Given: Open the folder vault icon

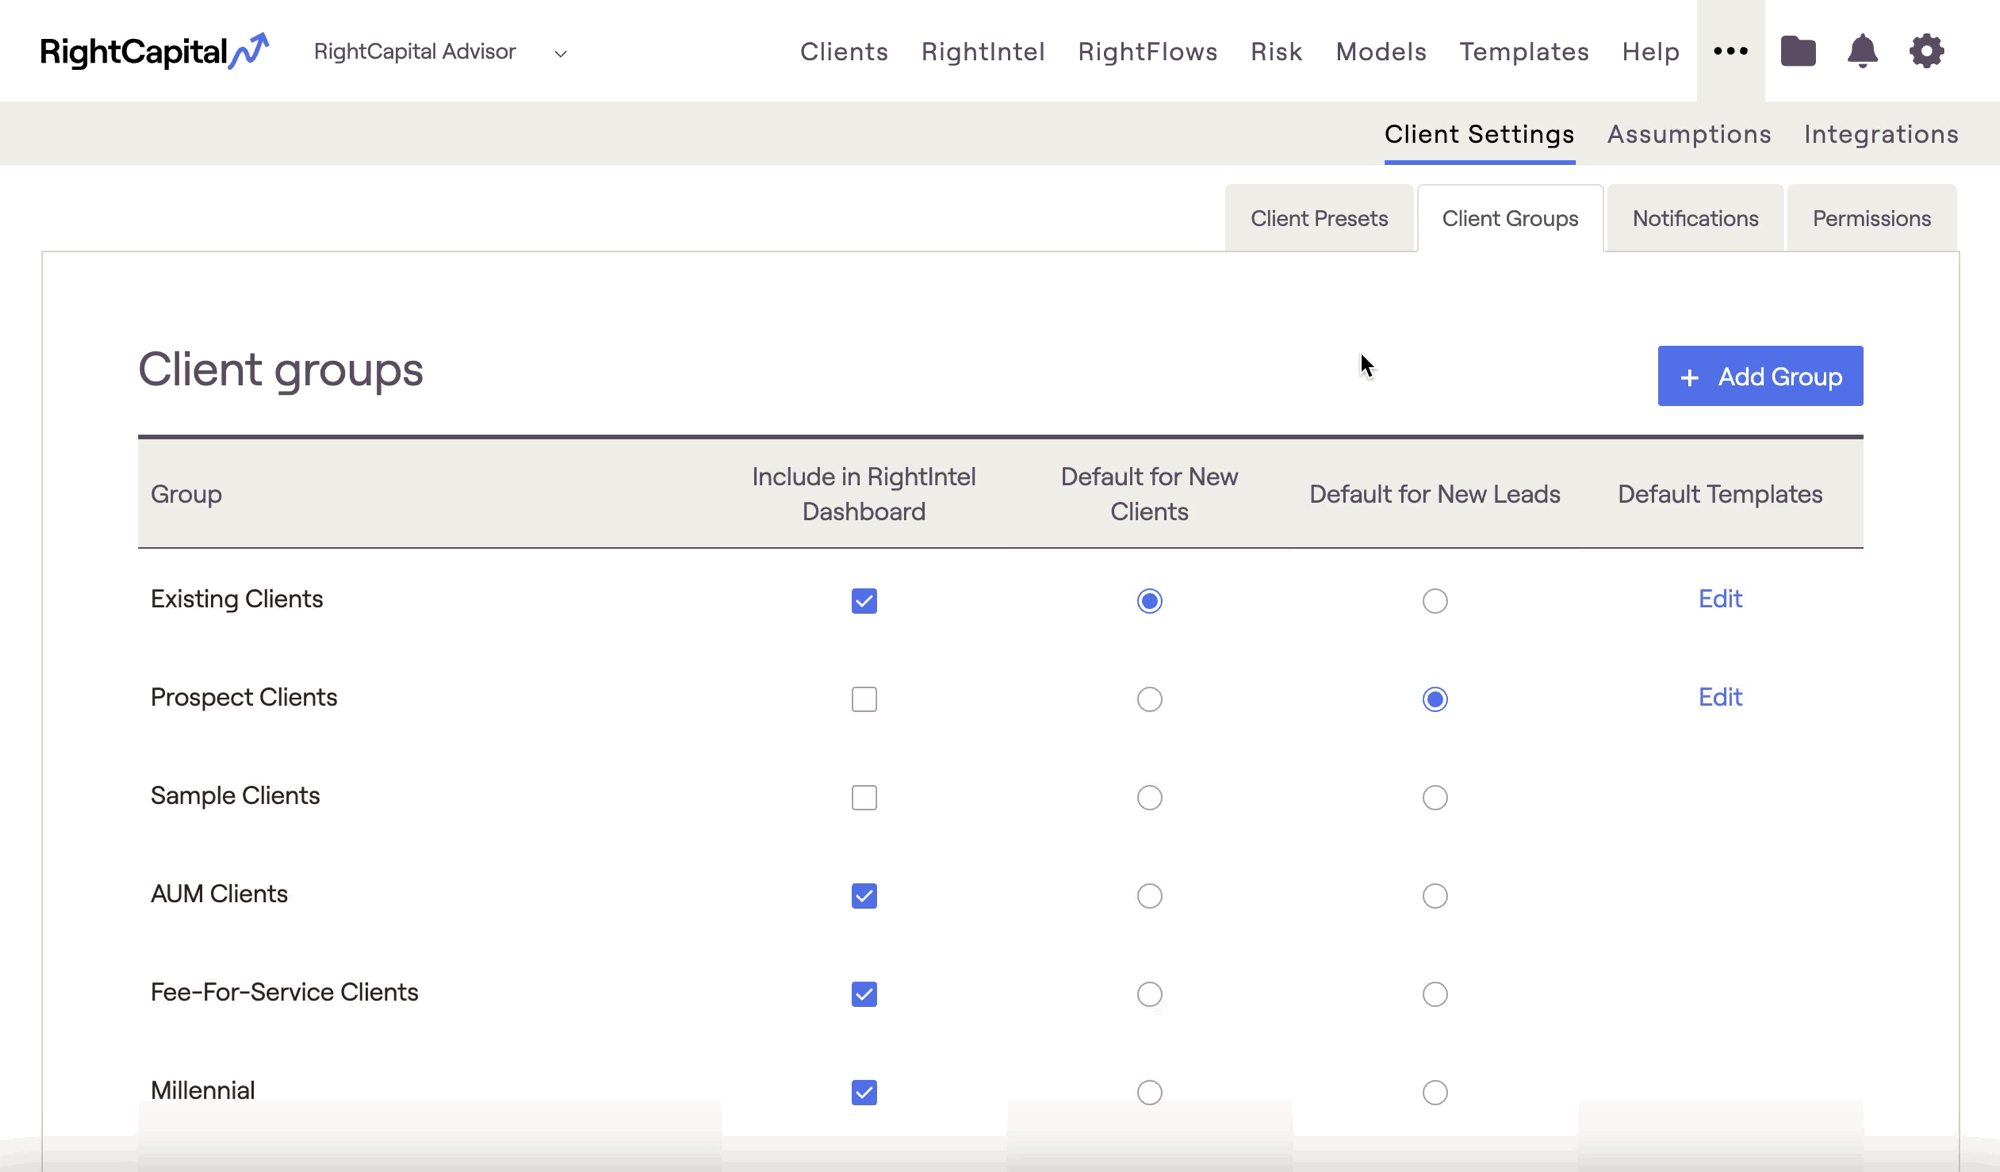Looking at the screenshot, I should 1798,51.
